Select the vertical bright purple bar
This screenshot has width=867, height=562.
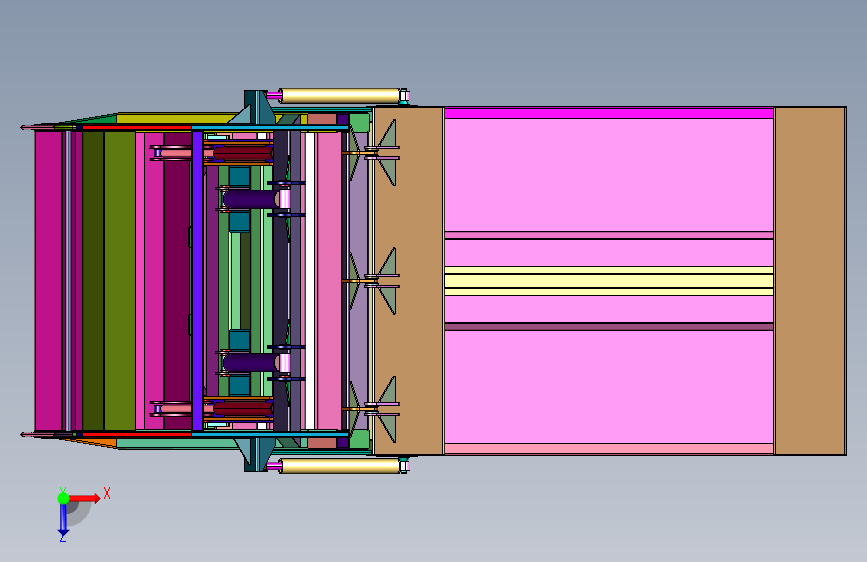[x=197, y=281]
